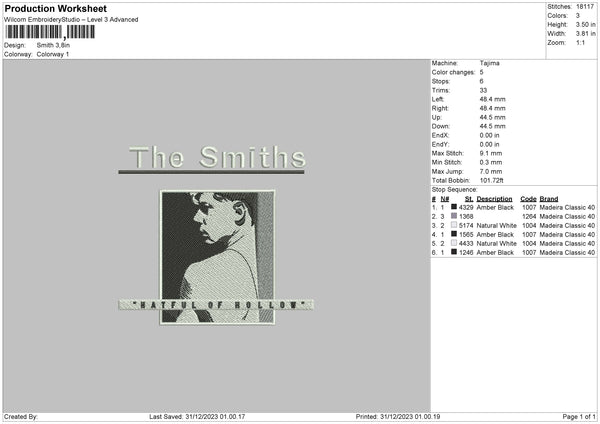Click the Description column header
Image resolution: width=600 pixels, height=424 pixels.
point(494,199)
